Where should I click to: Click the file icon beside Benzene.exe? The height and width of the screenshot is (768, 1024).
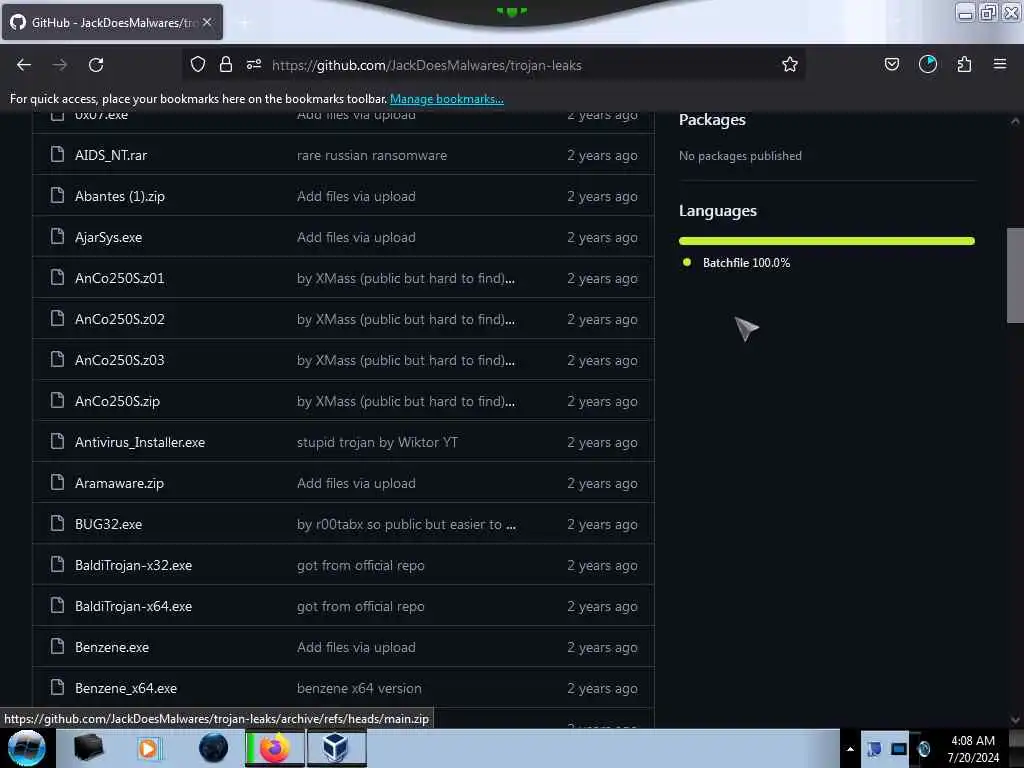[x=57, y=647]
